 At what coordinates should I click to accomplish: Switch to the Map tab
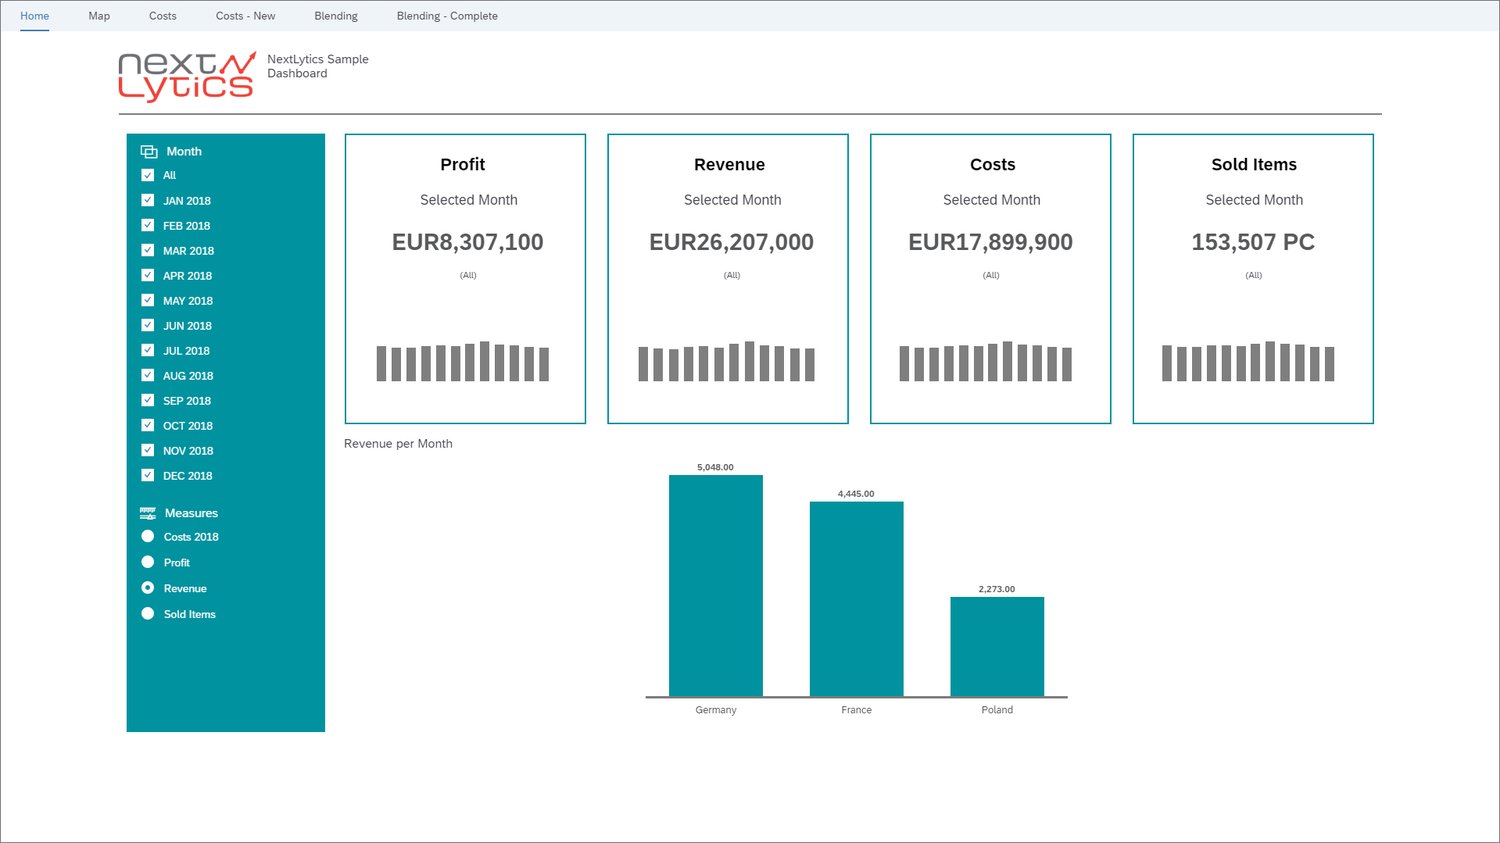[99, 16]
